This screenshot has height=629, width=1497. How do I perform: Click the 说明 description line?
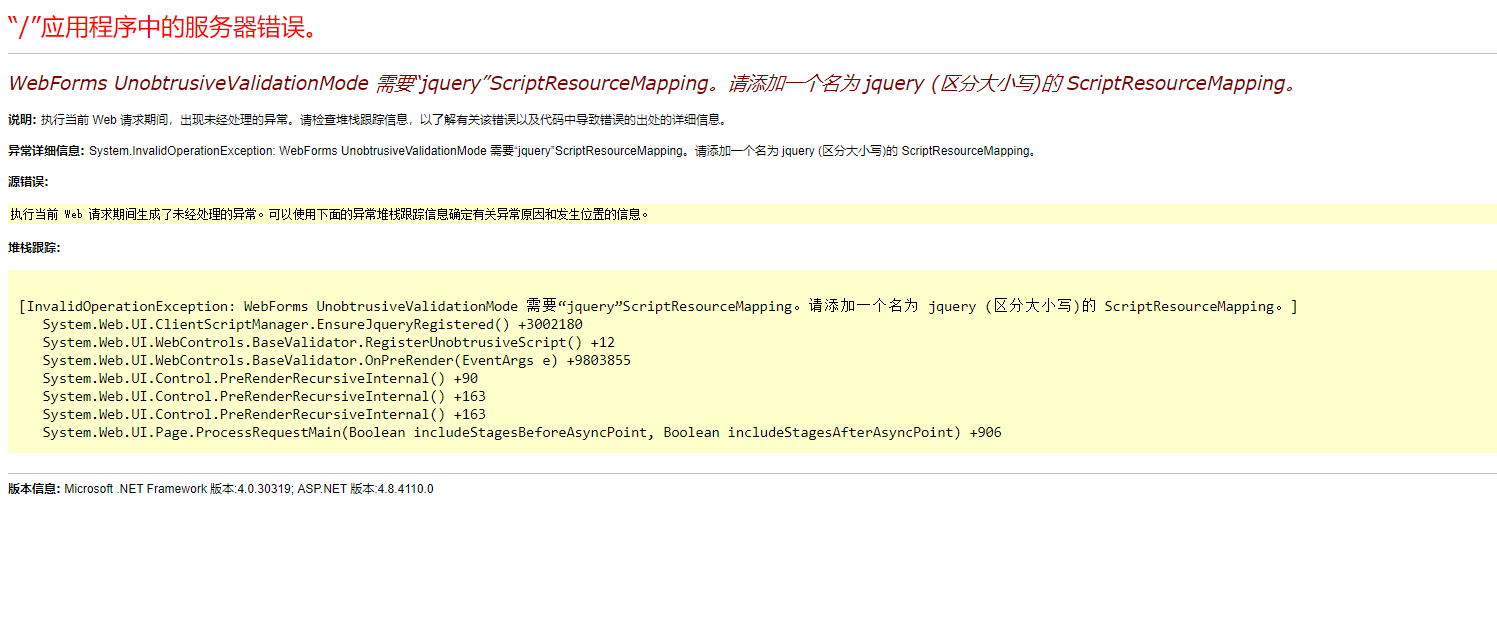coord(368,120)
